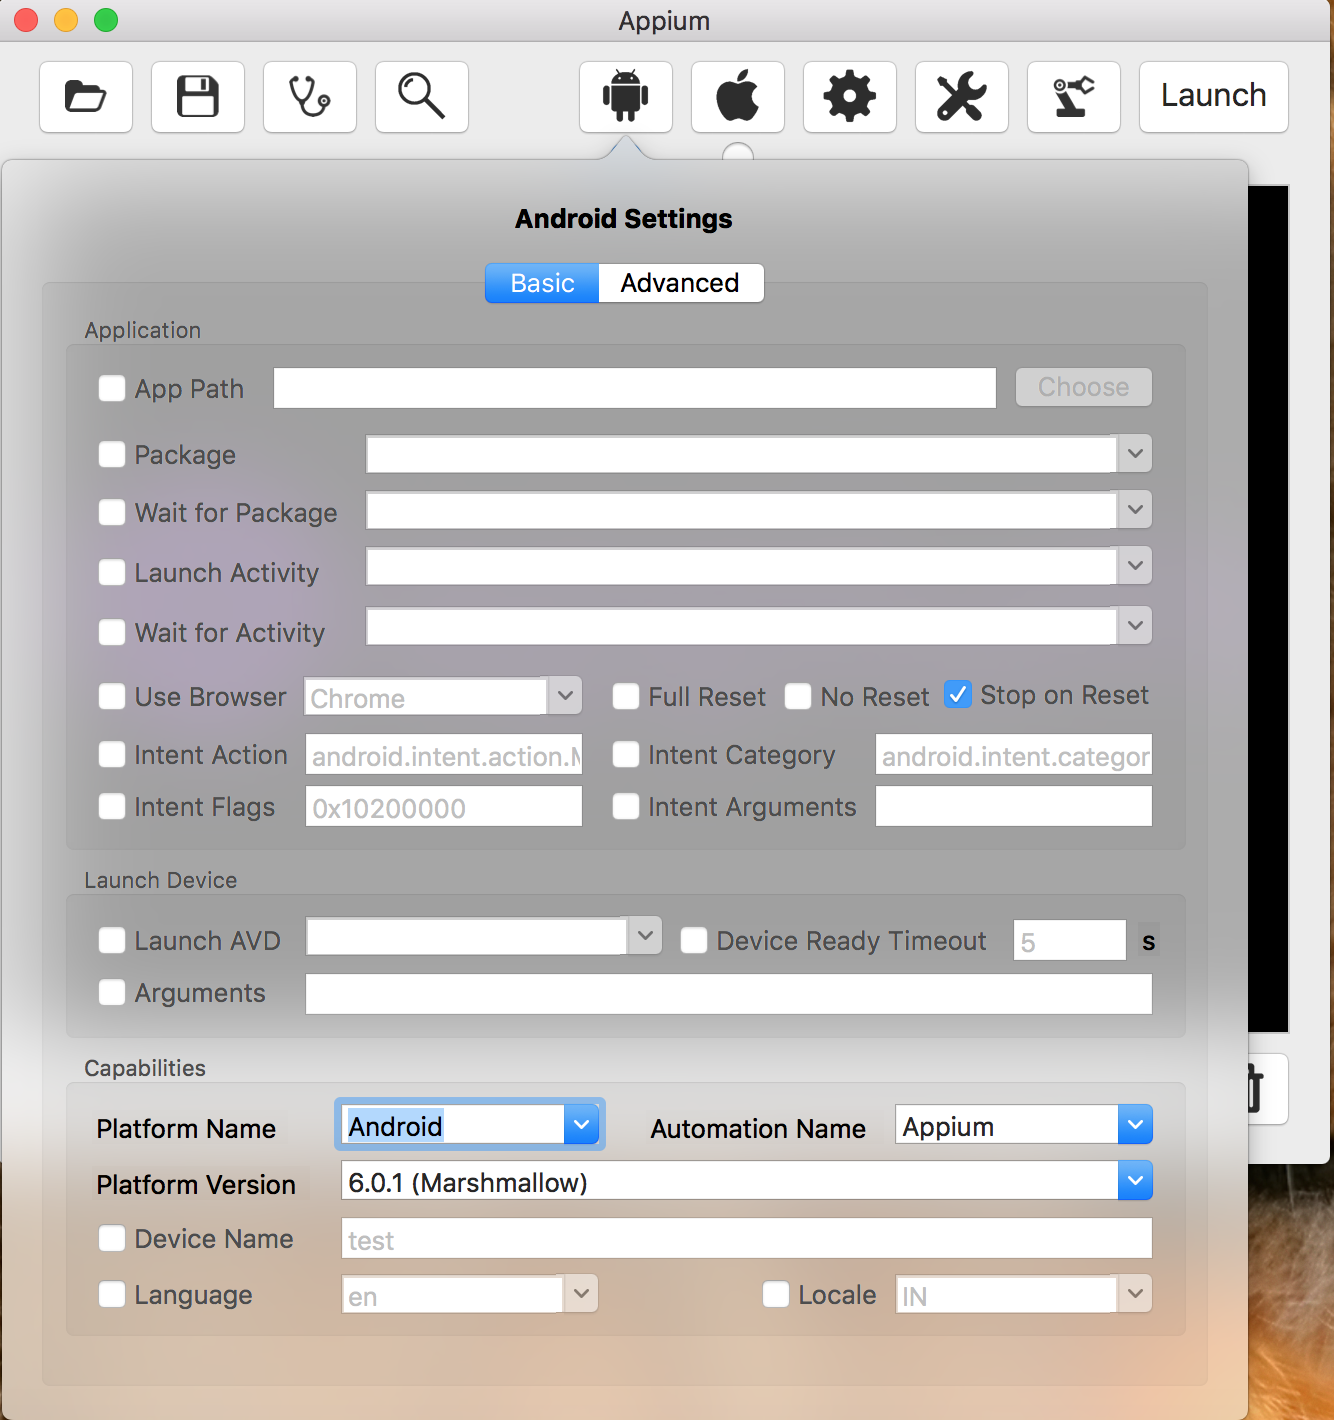Click the Intent Arguments text field
1334x1420 pixels.
[1014, 807]
